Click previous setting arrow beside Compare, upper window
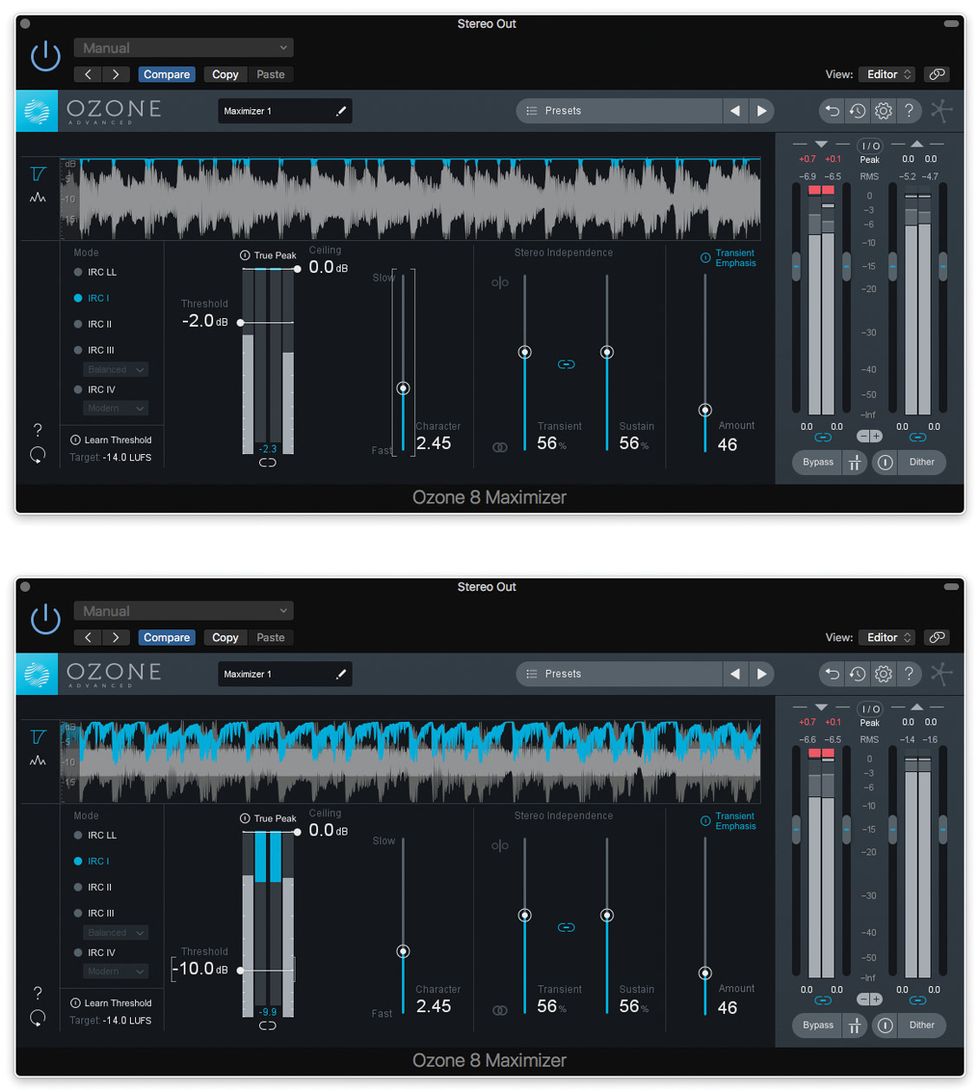 click(x=88, y=75)
